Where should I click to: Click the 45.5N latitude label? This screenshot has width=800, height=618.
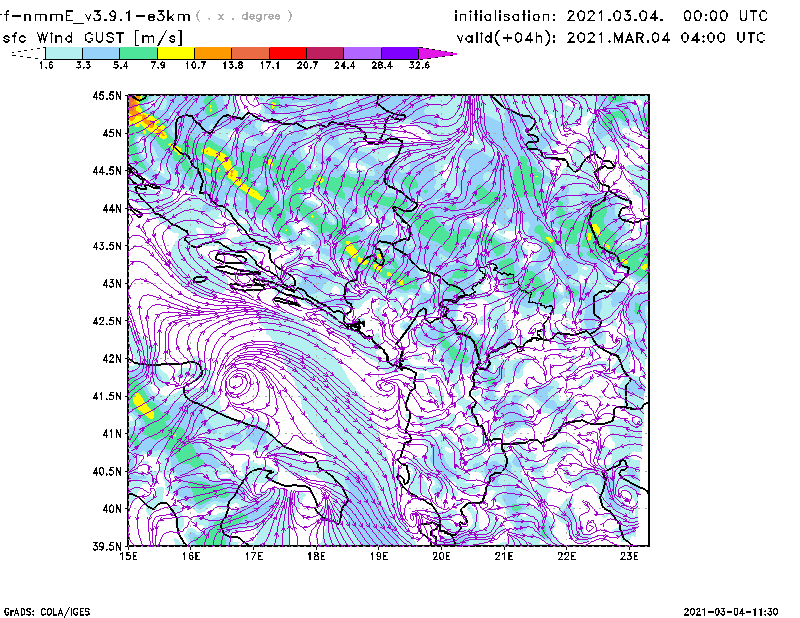[107, 95]
